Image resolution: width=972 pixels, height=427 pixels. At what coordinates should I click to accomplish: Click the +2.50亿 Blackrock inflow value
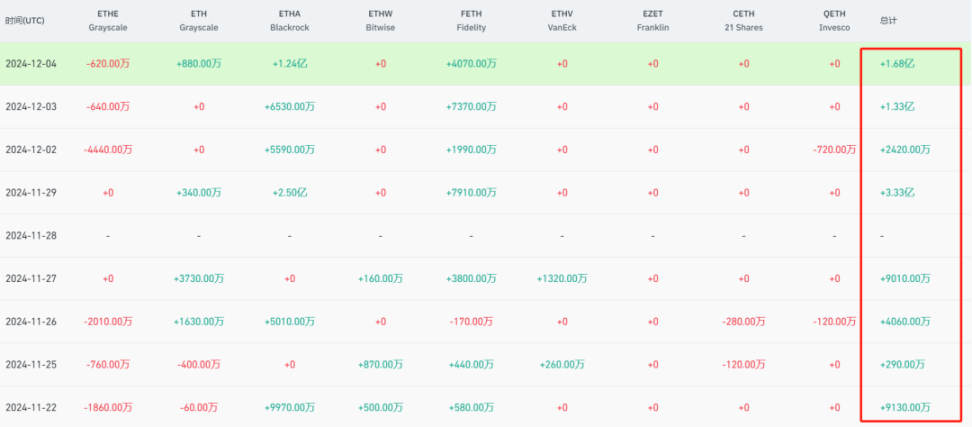(289, 192)
